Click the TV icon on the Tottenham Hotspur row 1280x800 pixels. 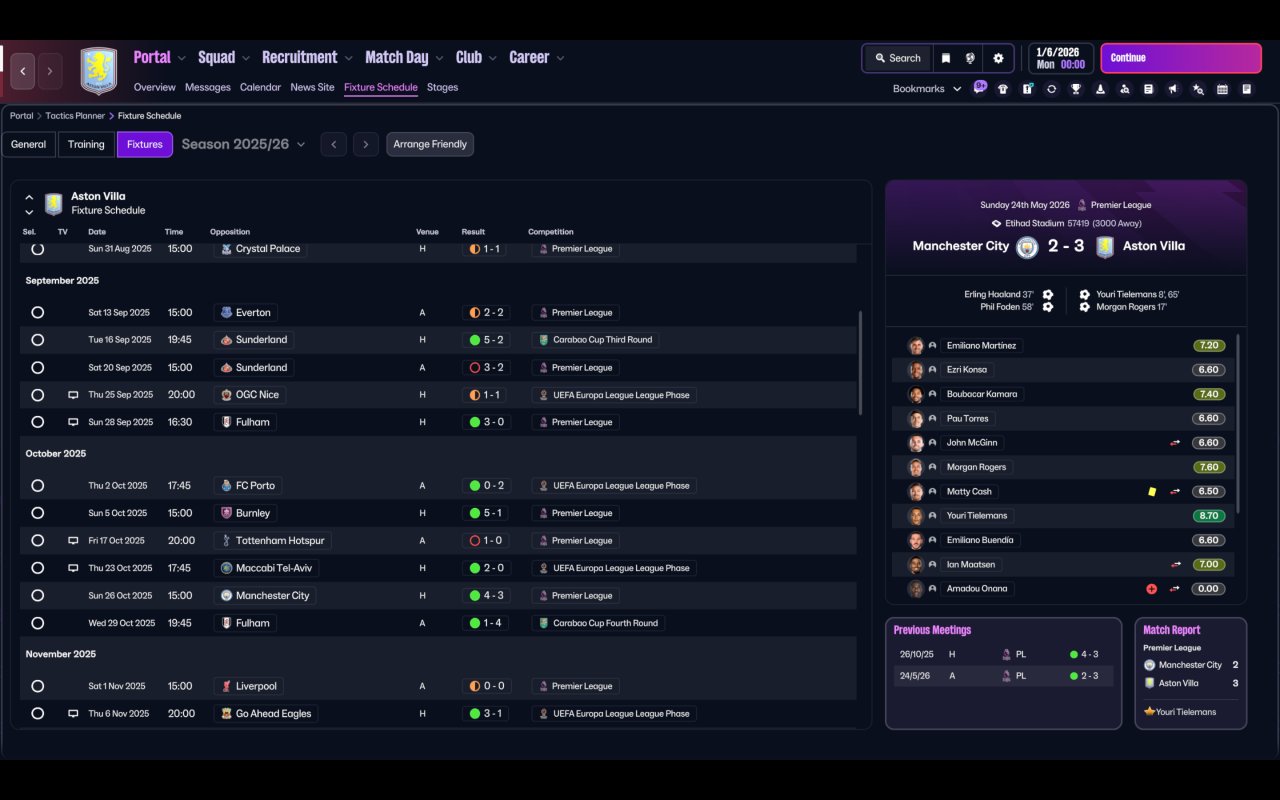73,541
